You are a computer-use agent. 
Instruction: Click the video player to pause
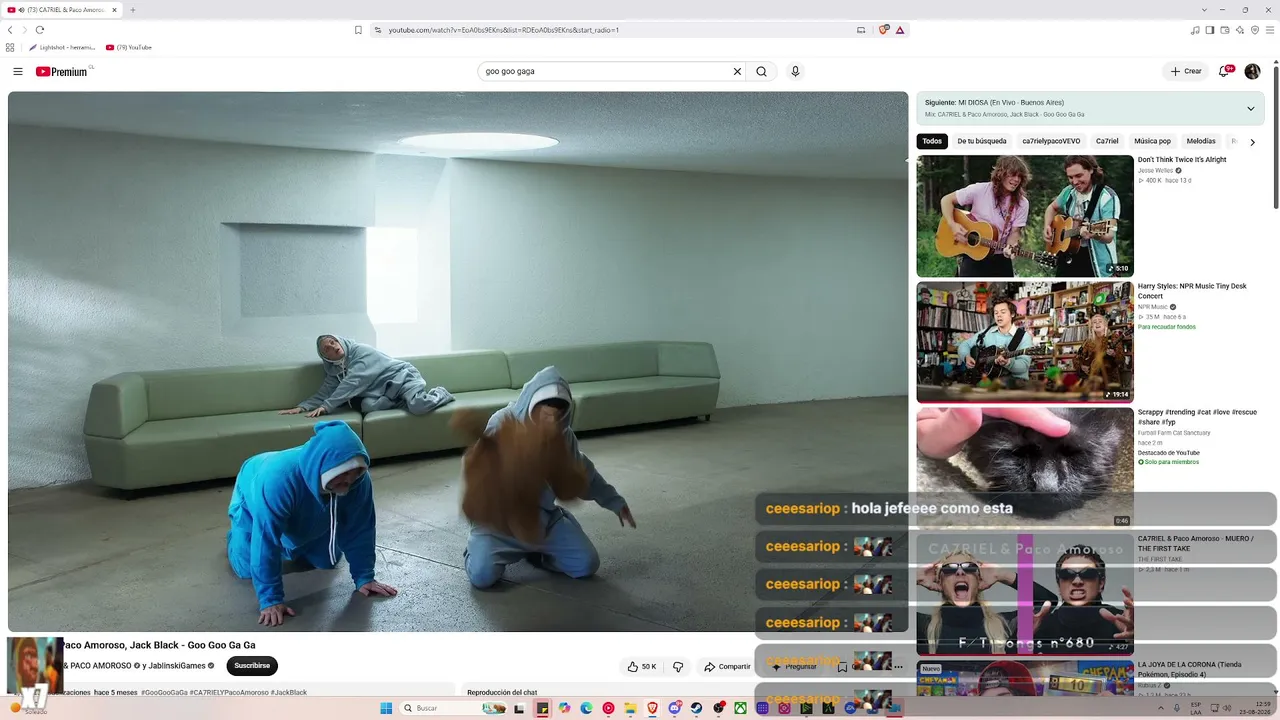[458, 361]
